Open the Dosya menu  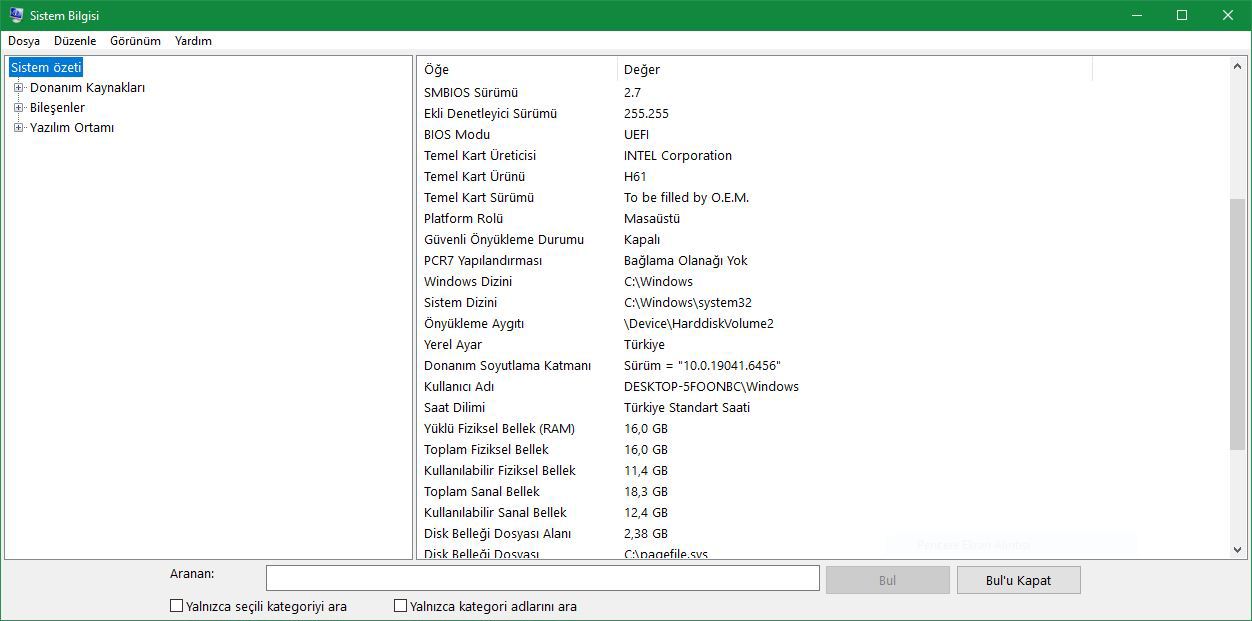click(x=24, y=41)
